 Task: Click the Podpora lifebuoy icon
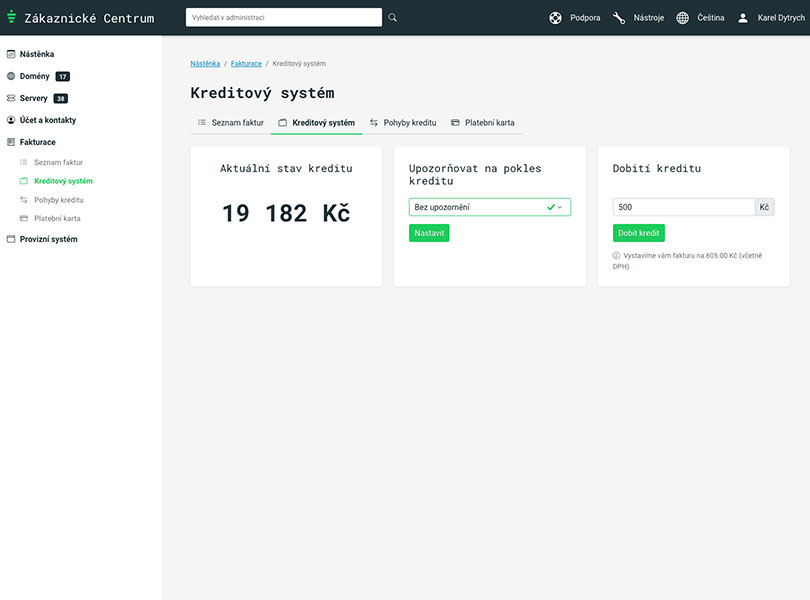pos(555,18)
